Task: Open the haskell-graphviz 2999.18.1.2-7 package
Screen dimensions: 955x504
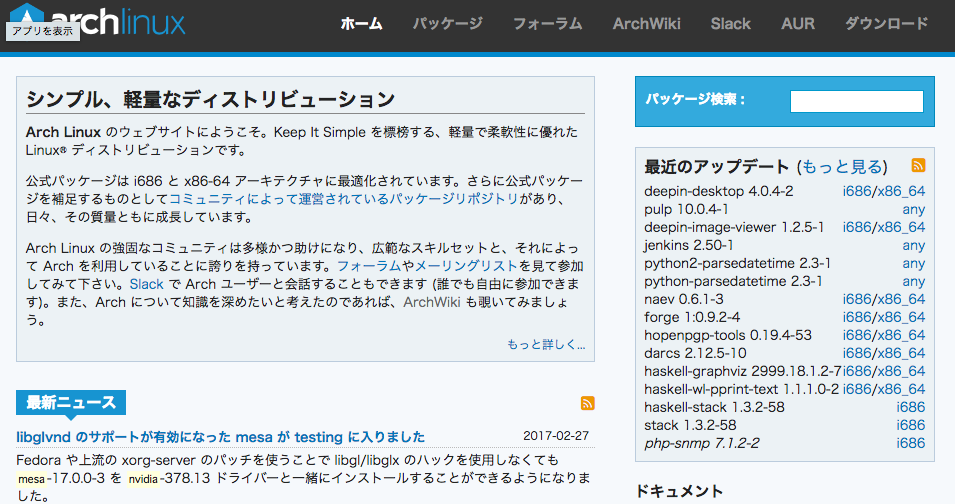Action: pos(742,371)
